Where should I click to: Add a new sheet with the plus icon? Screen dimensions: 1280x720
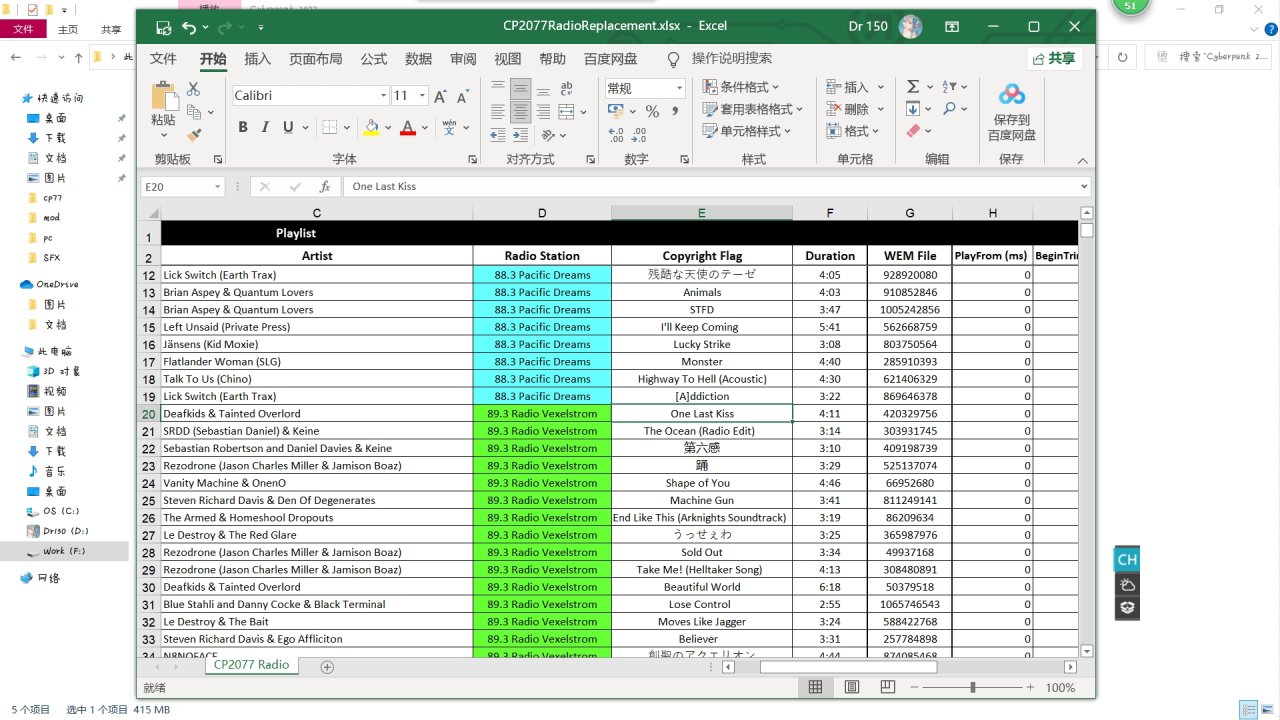327,667
